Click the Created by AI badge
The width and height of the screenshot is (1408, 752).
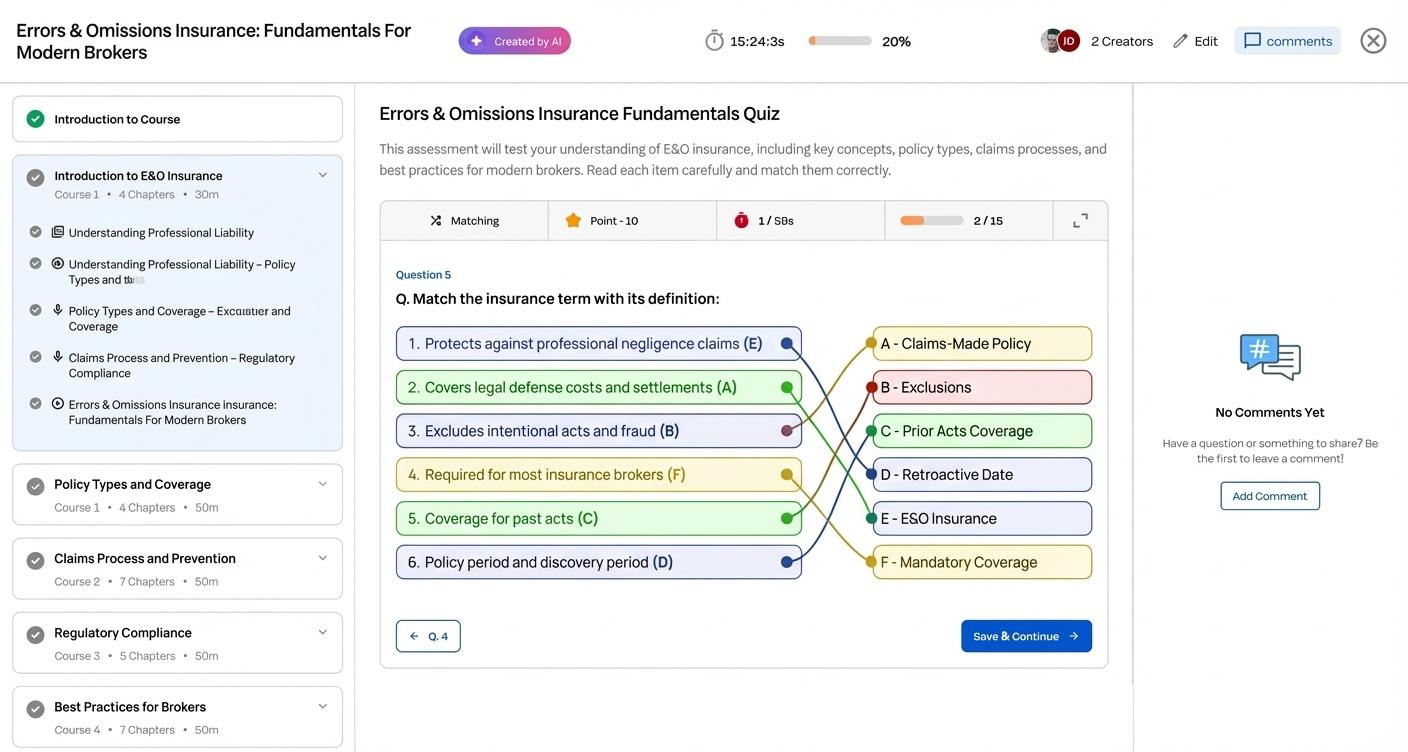pos(514,40)
